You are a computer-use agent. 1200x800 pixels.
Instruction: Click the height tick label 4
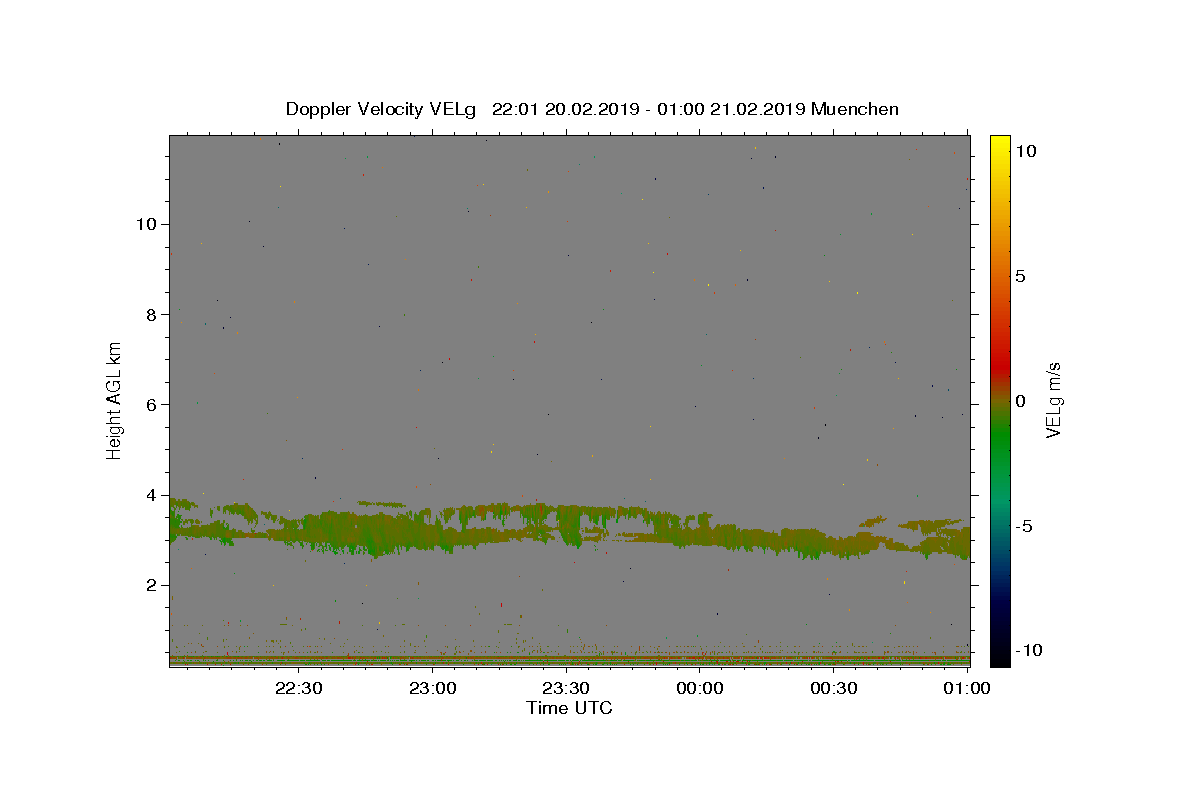[150, 495]
